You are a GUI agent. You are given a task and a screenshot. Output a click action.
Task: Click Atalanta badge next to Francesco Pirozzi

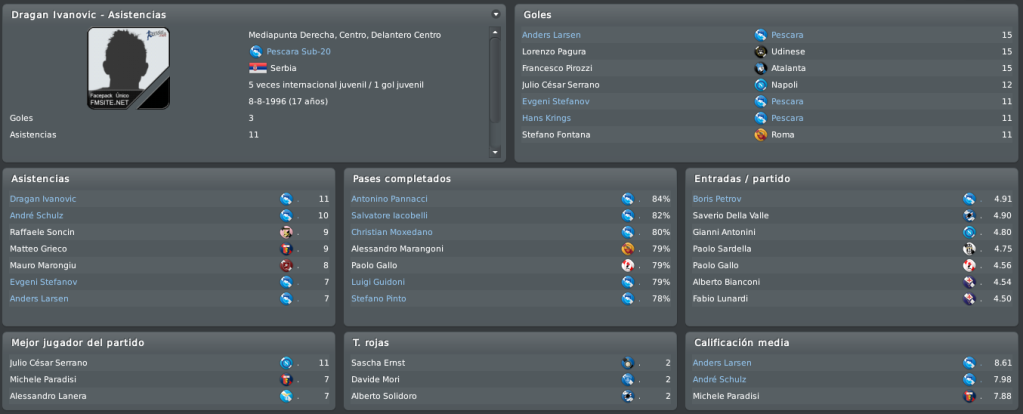(760, 68)
